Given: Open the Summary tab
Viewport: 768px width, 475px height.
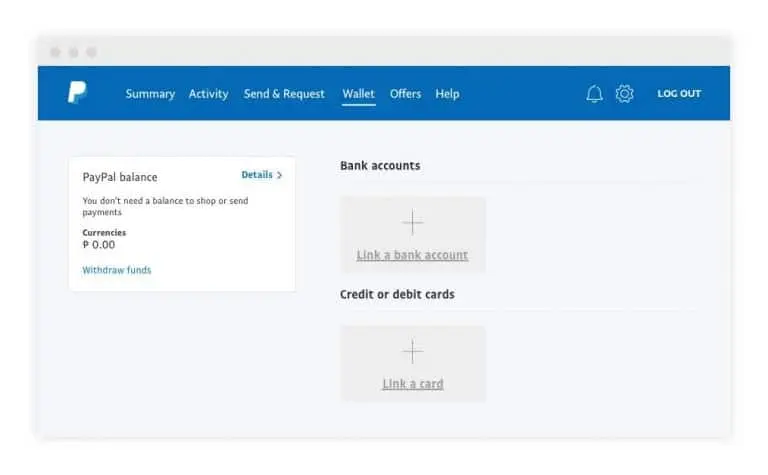Looking at the screenshot, I should (x=150, y=94).
